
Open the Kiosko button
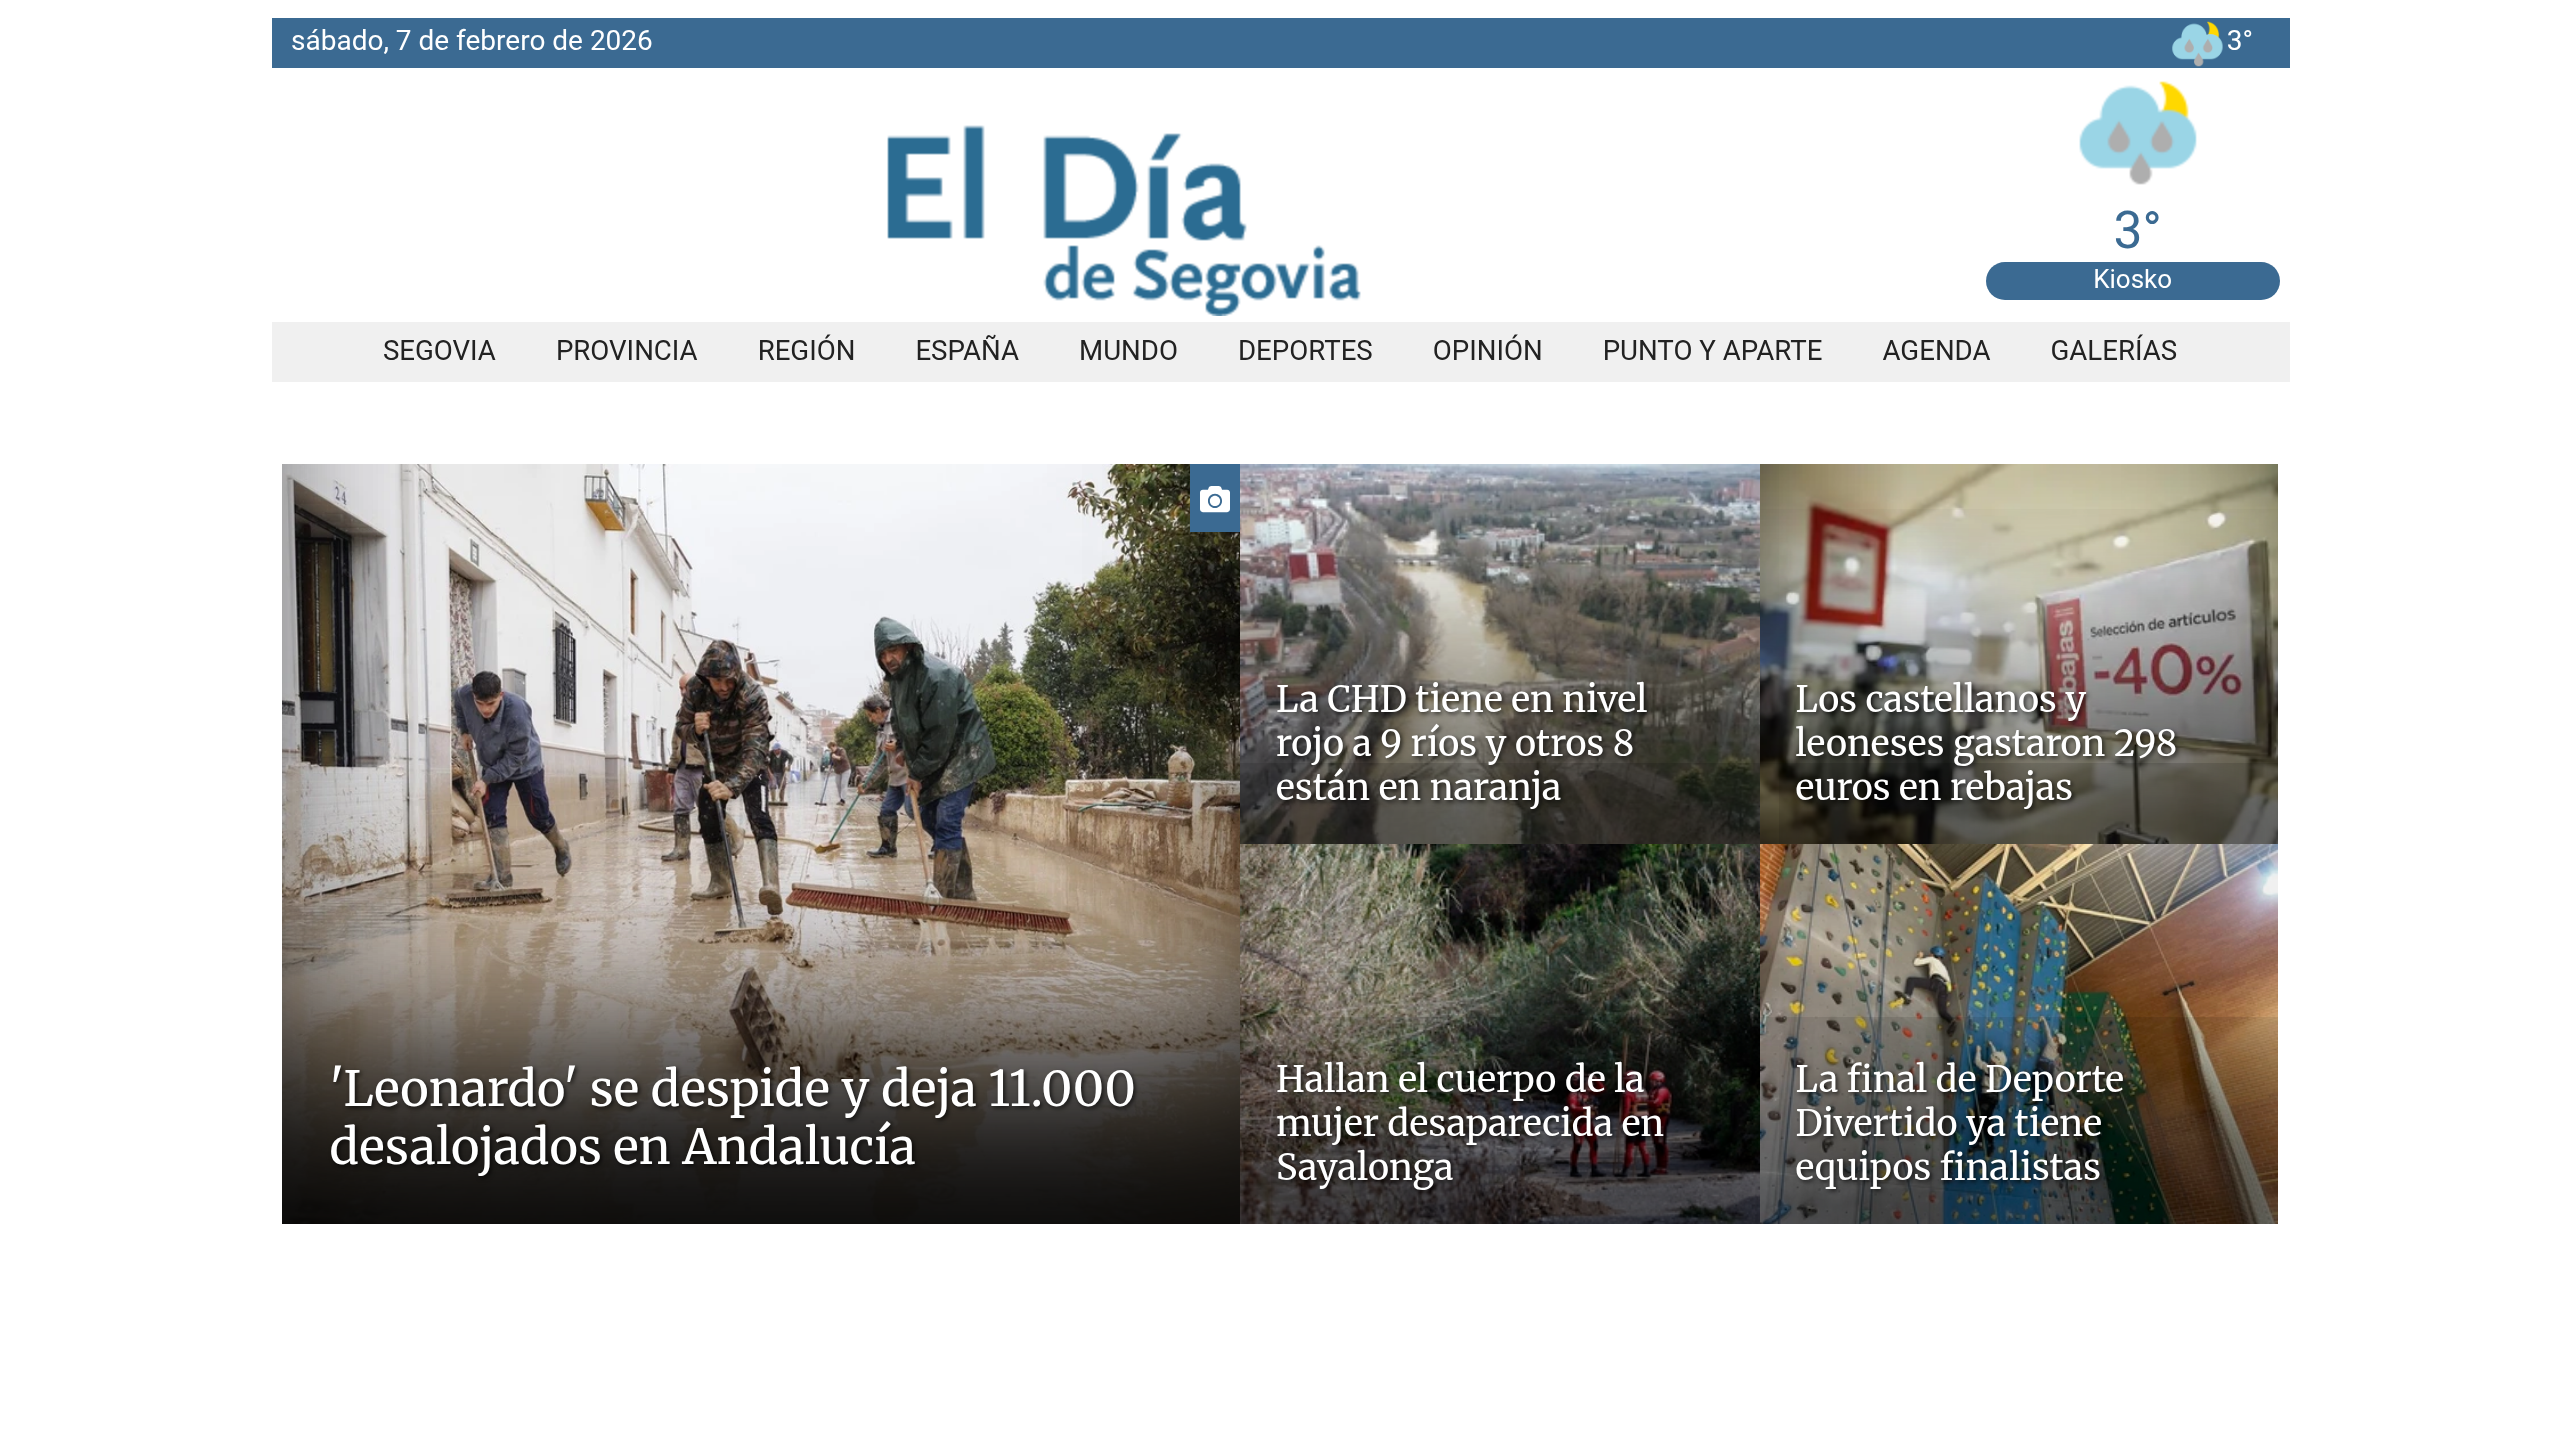[2132, 280]
